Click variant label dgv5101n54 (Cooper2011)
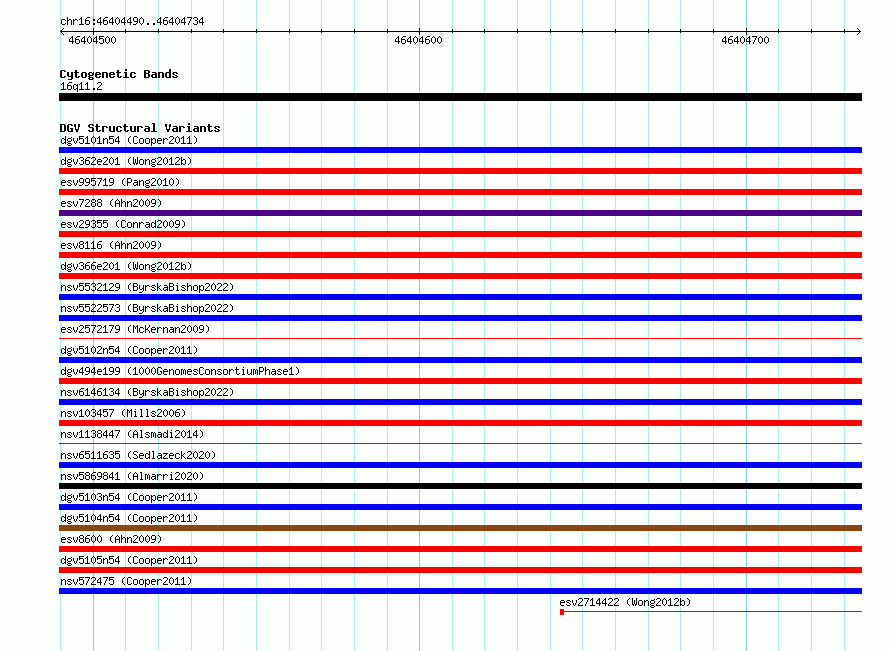Screen dimensions: 890x651 (x=129, y=140)
